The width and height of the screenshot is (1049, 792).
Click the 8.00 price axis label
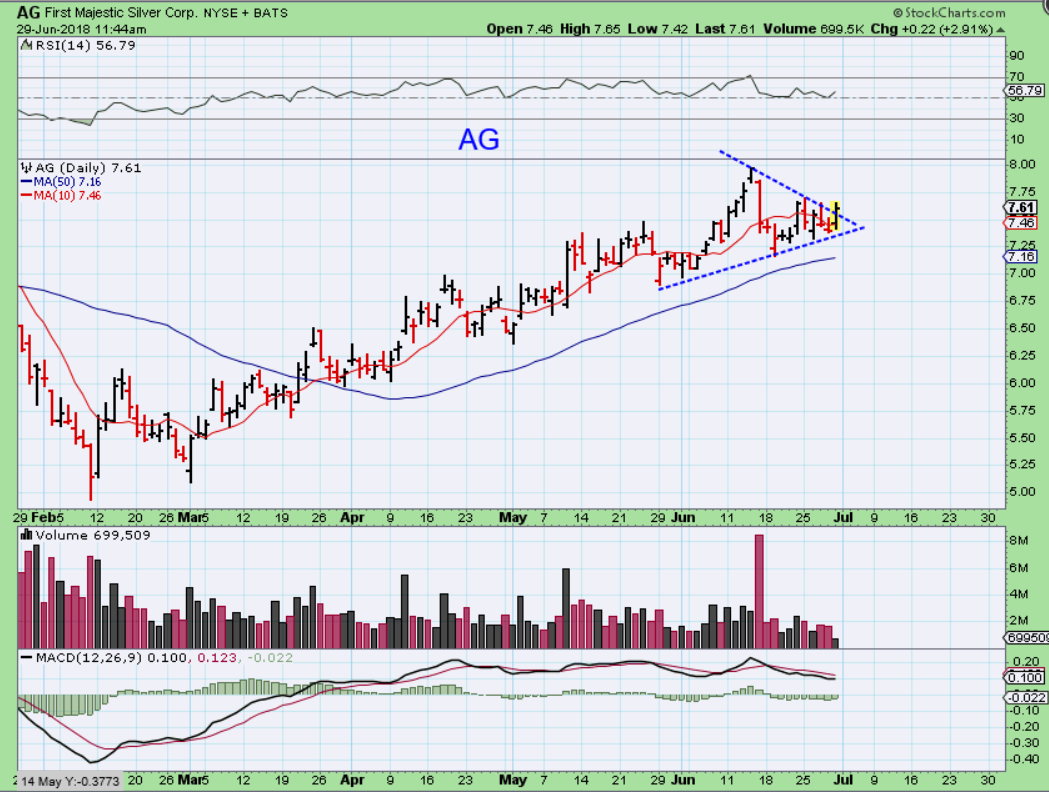[1022, 165]
